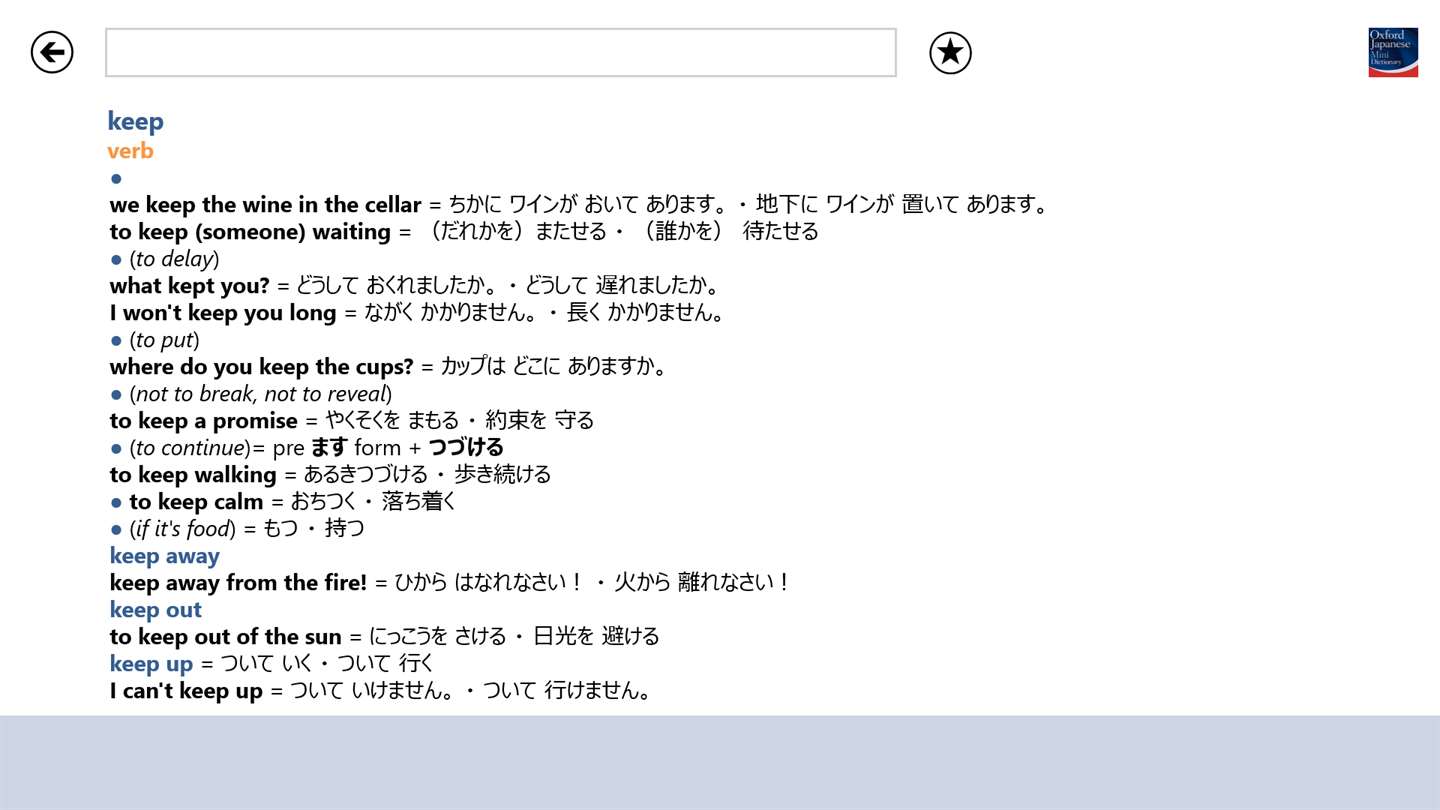
Task: Select the phrase "to keep a promise"
Action: pos(203,421)
